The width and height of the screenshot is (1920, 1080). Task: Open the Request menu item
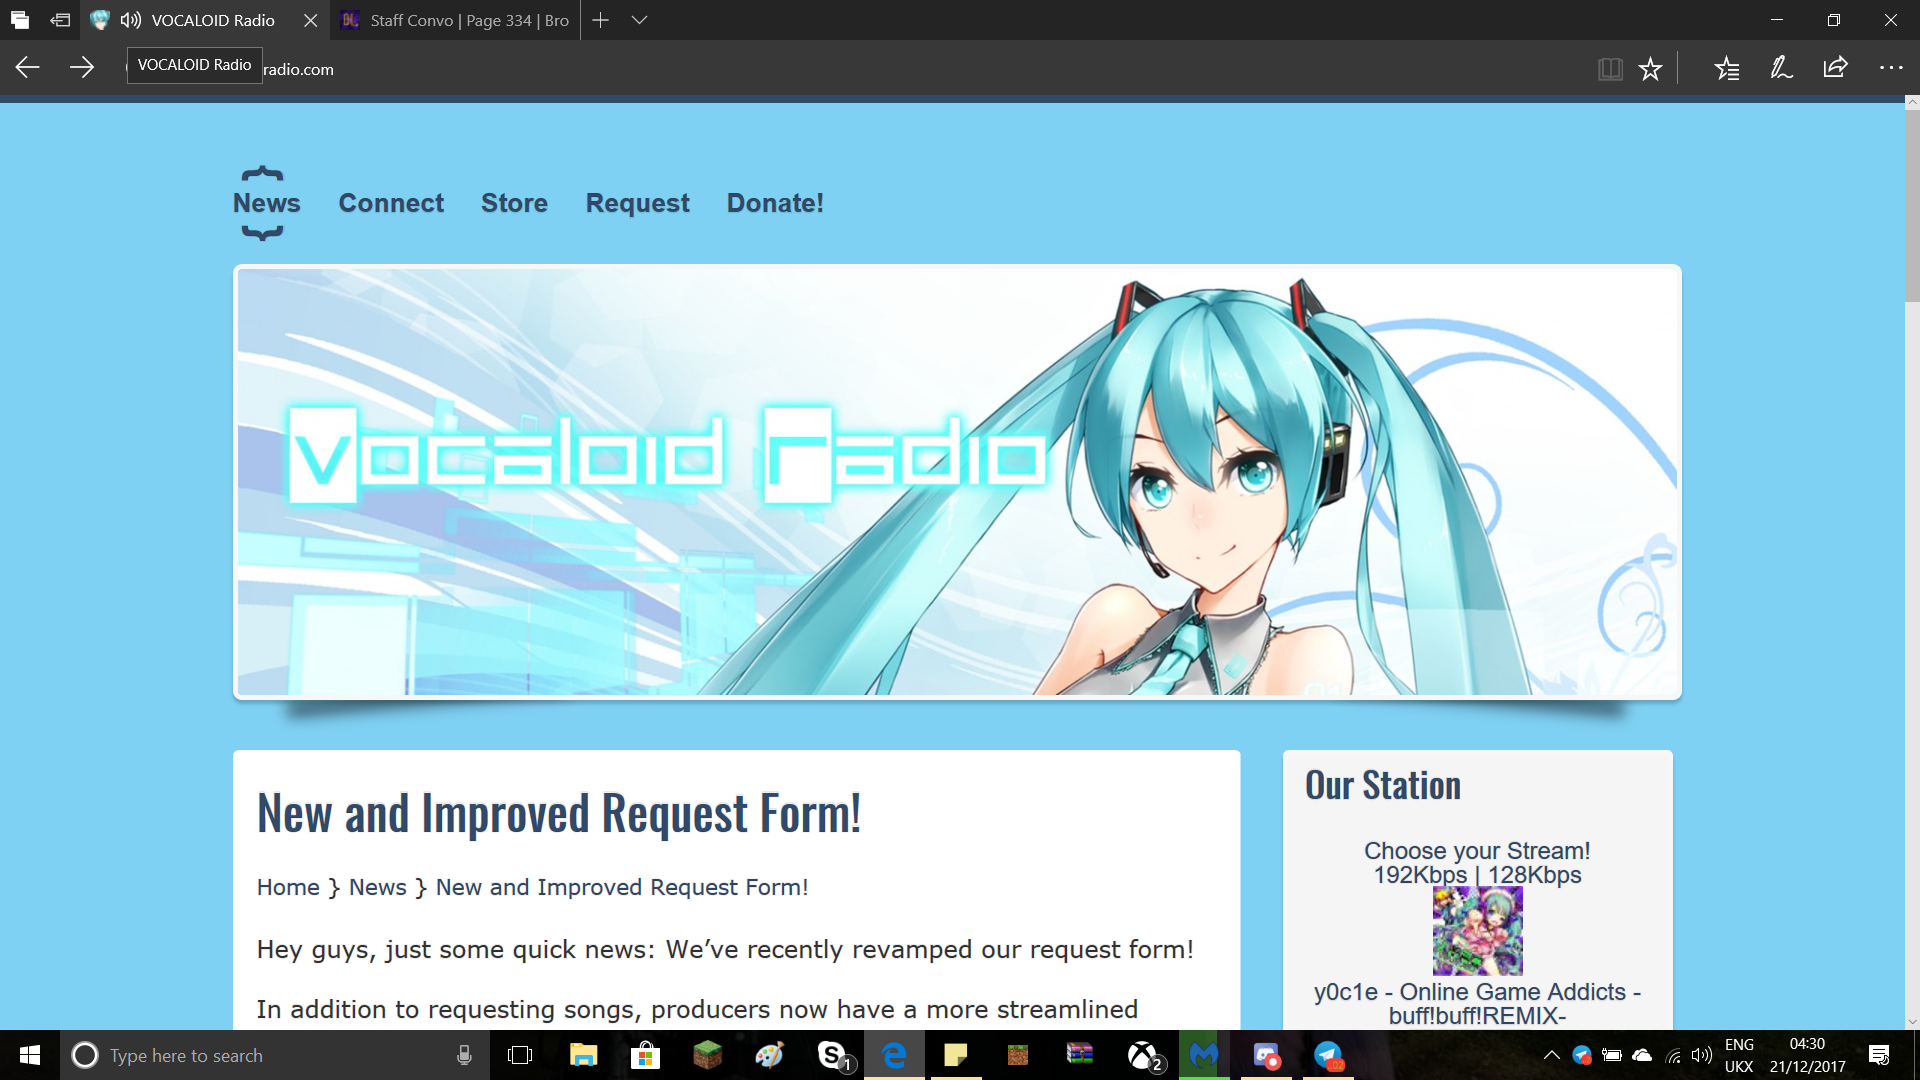637,203
